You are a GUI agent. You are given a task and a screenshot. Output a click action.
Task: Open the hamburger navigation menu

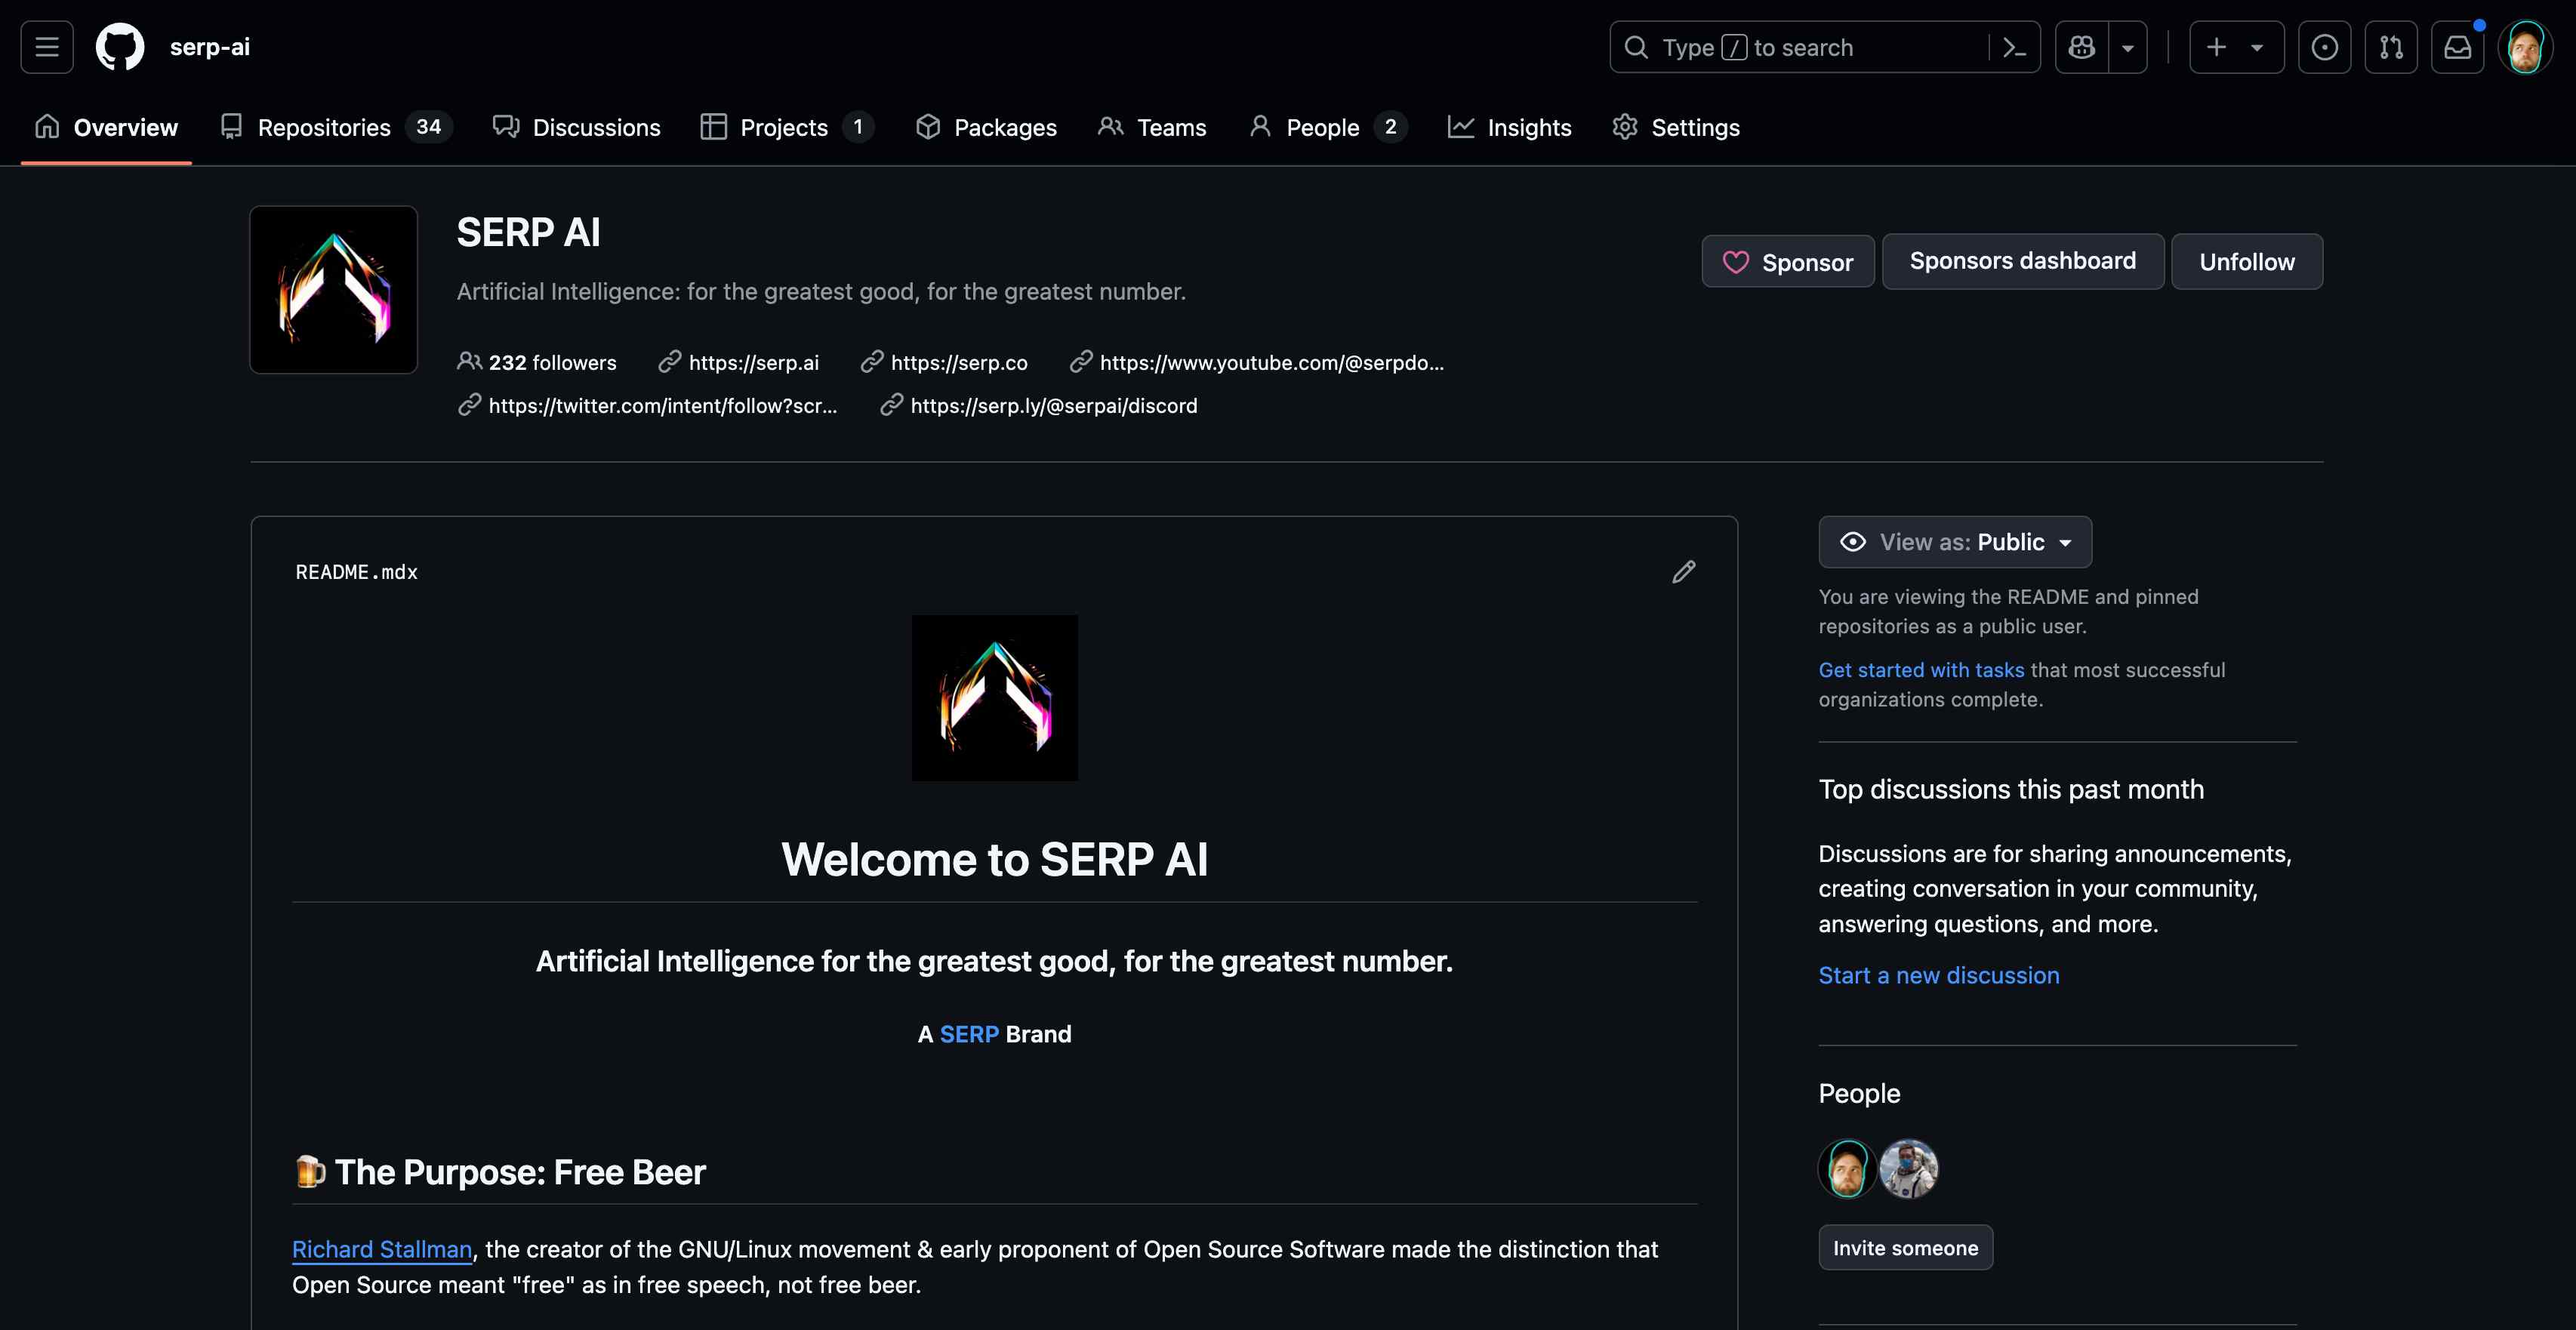click(47, 47)
